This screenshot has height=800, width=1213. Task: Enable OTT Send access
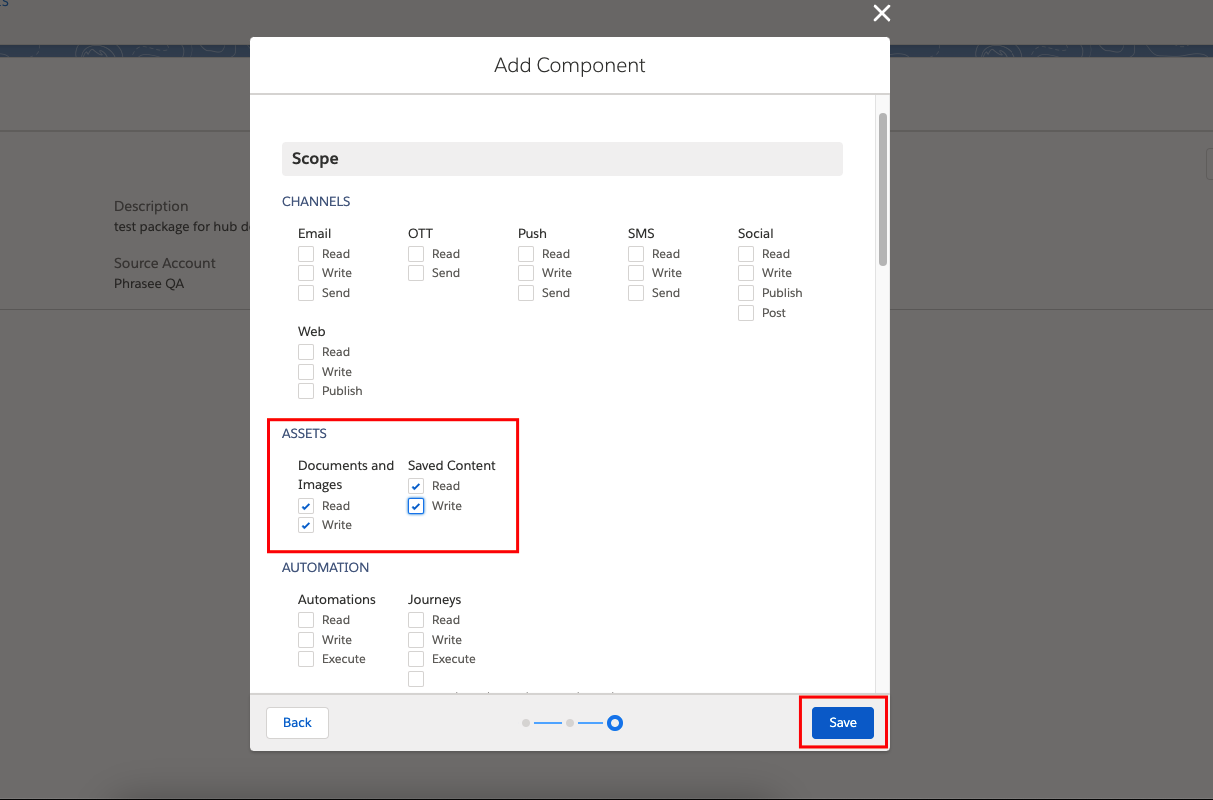click(x=416, y=273)
